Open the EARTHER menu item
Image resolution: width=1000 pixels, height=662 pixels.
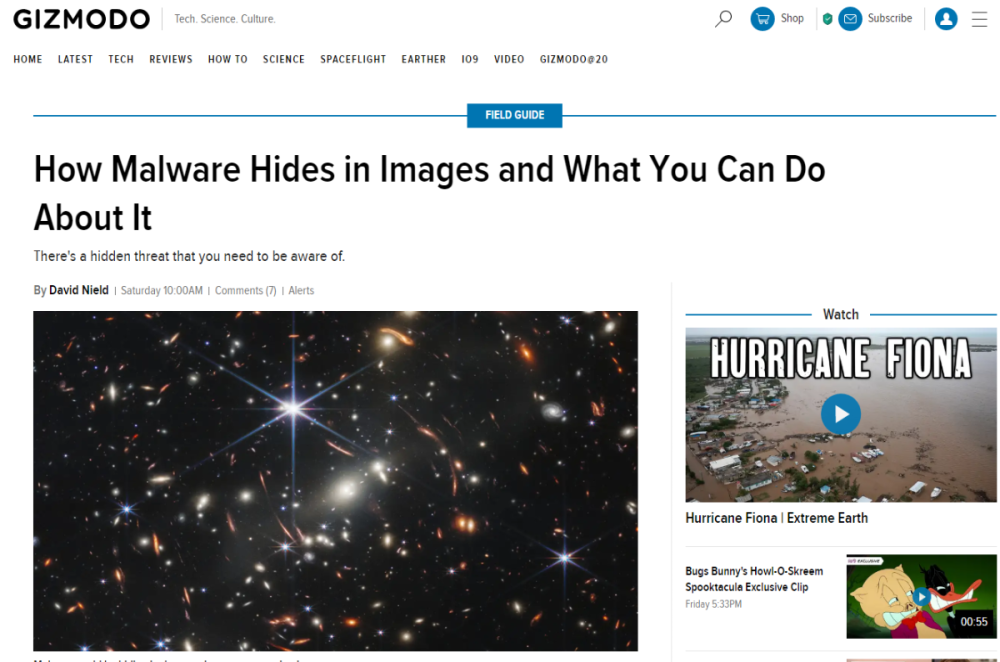click(x=423, y=59)
